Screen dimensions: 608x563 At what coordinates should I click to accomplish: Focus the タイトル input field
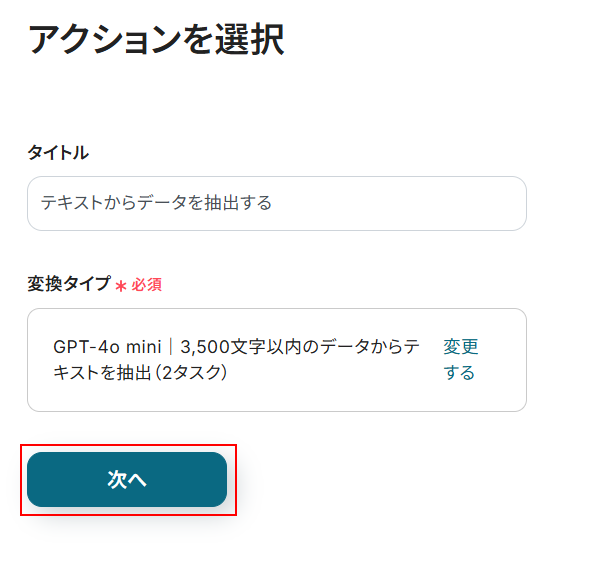[x=276, y=203]
